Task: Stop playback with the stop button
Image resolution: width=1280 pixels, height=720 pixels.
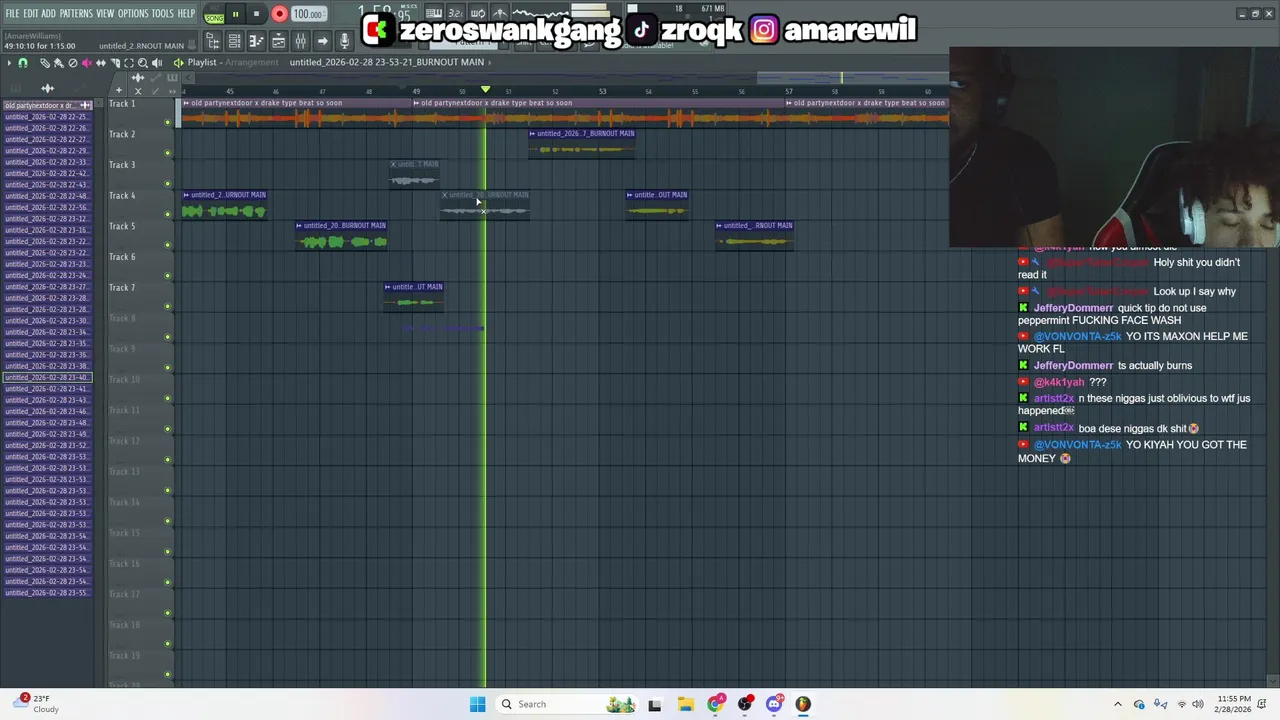Action: pos(256,14)
